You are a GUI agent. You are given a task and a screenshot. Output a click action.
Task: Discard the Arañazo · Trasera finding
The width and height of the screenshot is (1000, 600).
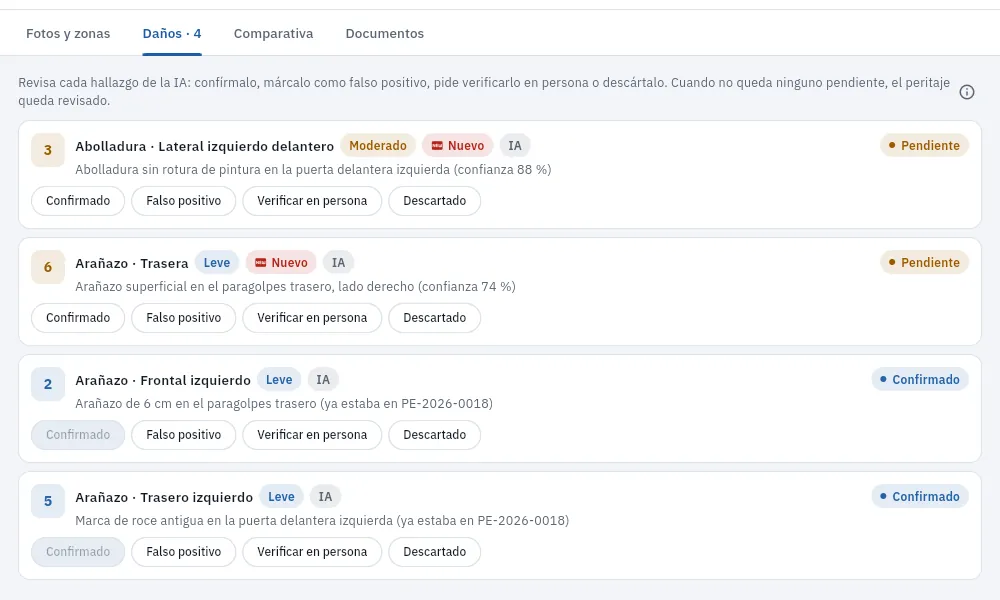pos(434,318)
